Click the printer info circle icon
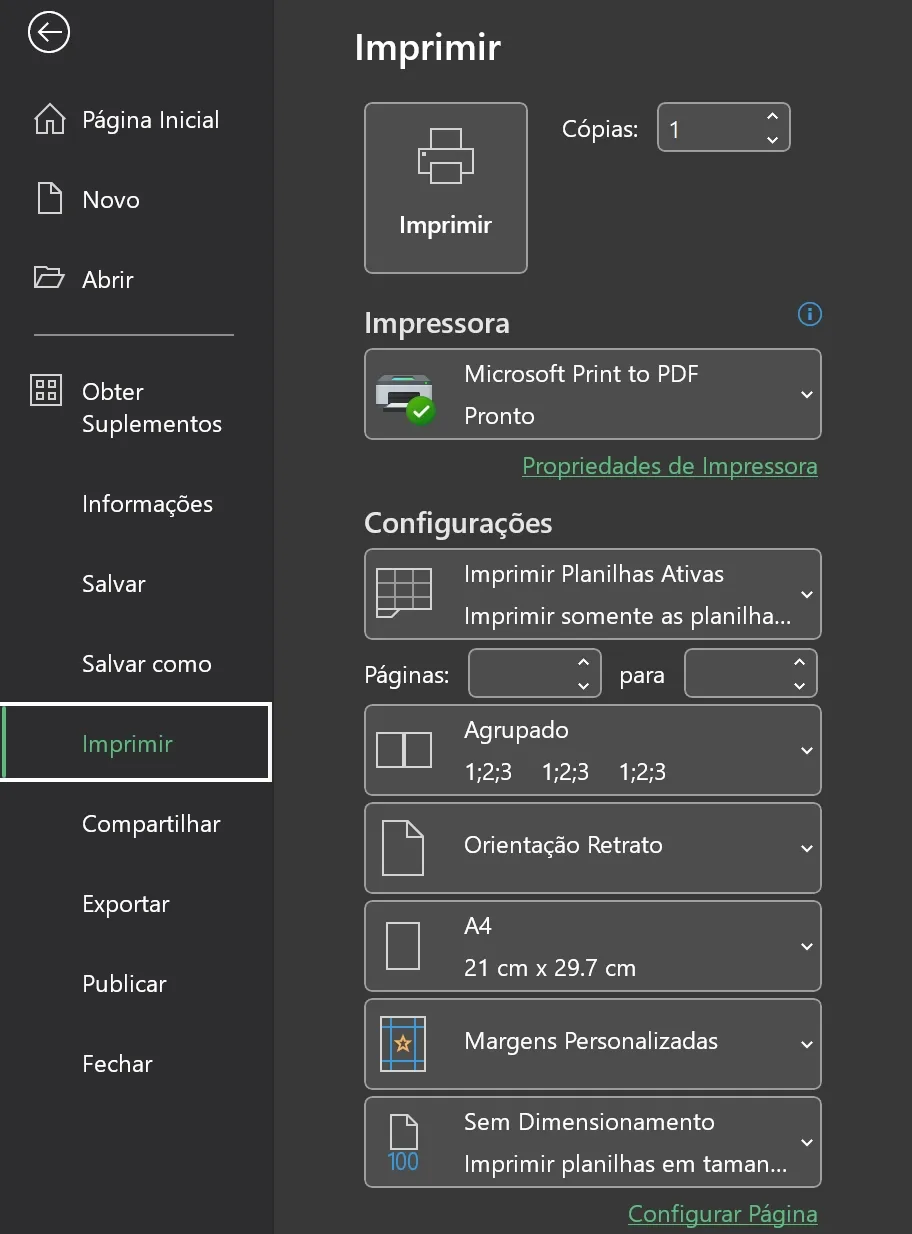 pos(809,314)
